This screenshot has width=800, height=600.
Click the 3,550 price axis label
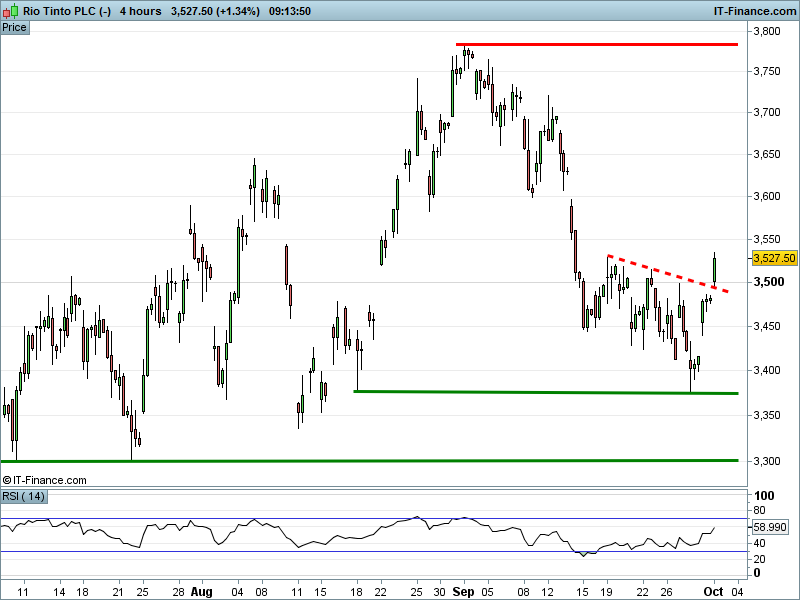[x=767, y=239]
